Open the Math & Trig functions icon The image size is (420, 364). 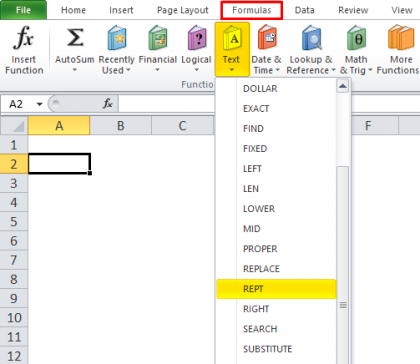point(356,37)
